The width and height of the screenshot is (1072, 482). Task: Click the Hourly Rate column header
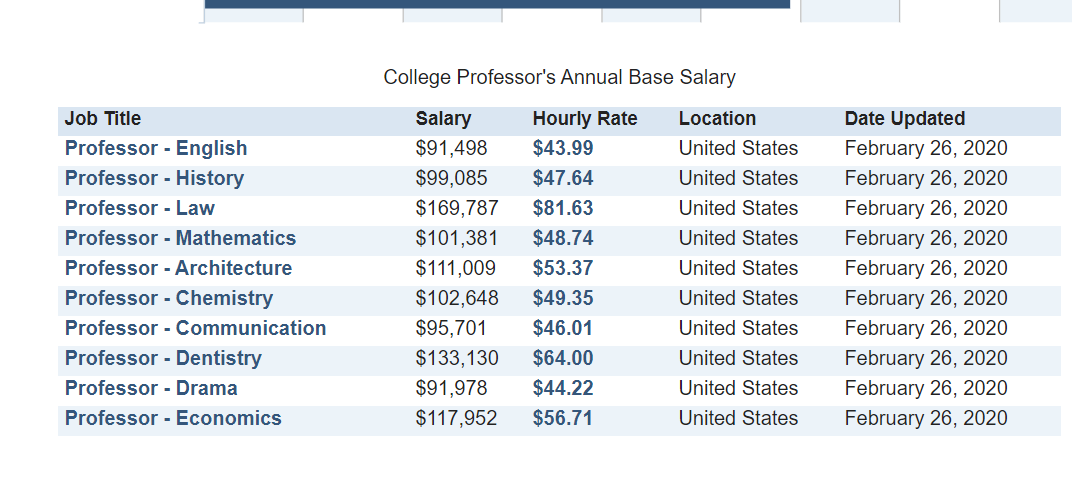point(585,119)
